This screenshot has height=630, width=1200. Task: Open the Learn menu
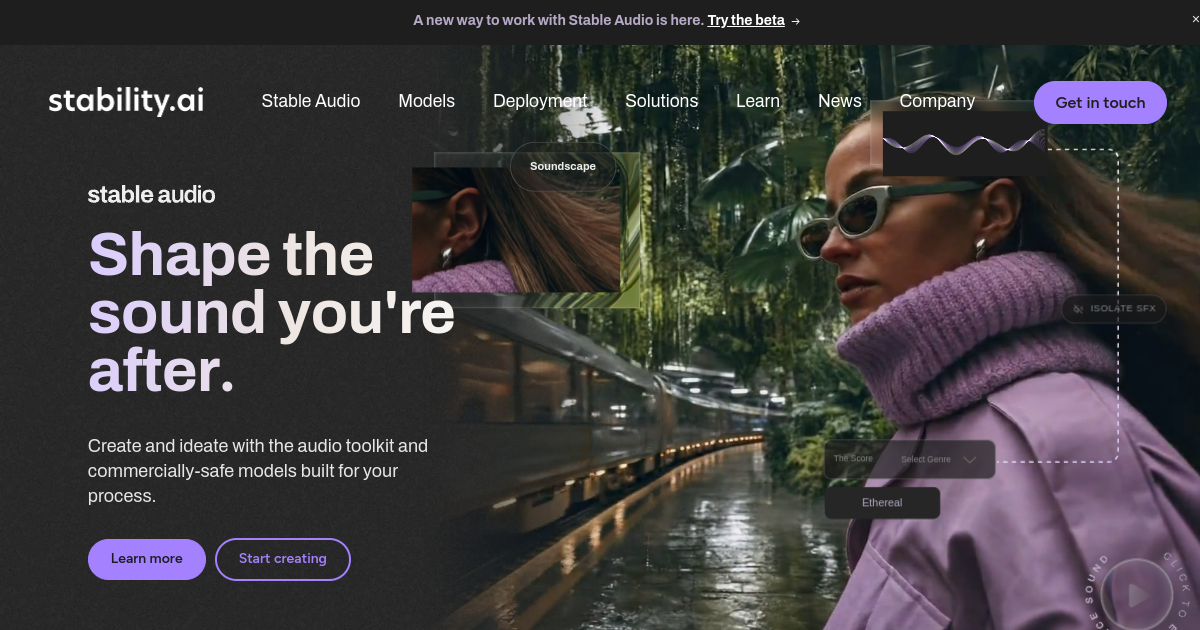tap(758, 101)
